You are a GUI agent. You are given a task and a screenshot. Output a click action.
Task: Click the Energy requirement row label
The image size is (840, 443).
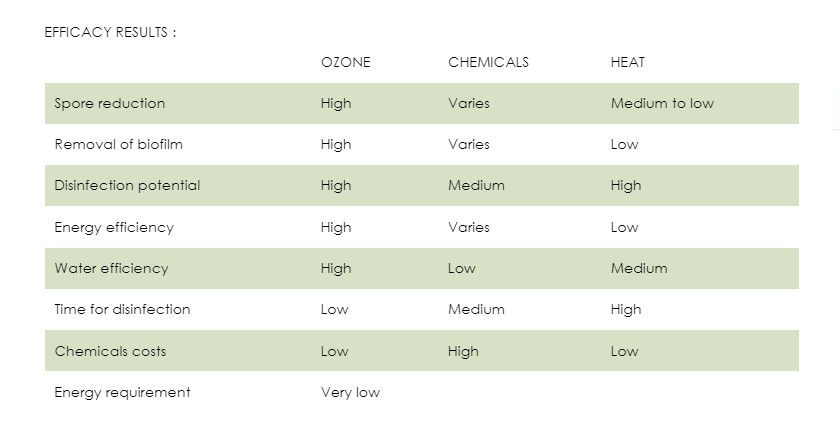(122, 392)
